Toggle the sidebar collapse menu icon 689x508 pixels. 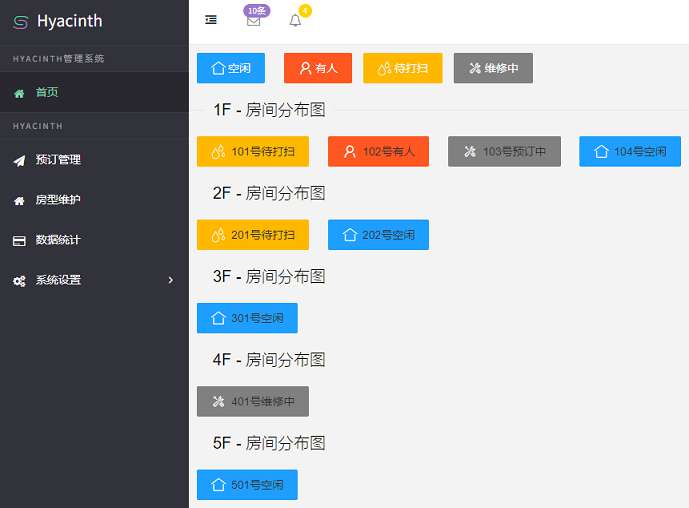pyautogui.click(x=211, y=20)
